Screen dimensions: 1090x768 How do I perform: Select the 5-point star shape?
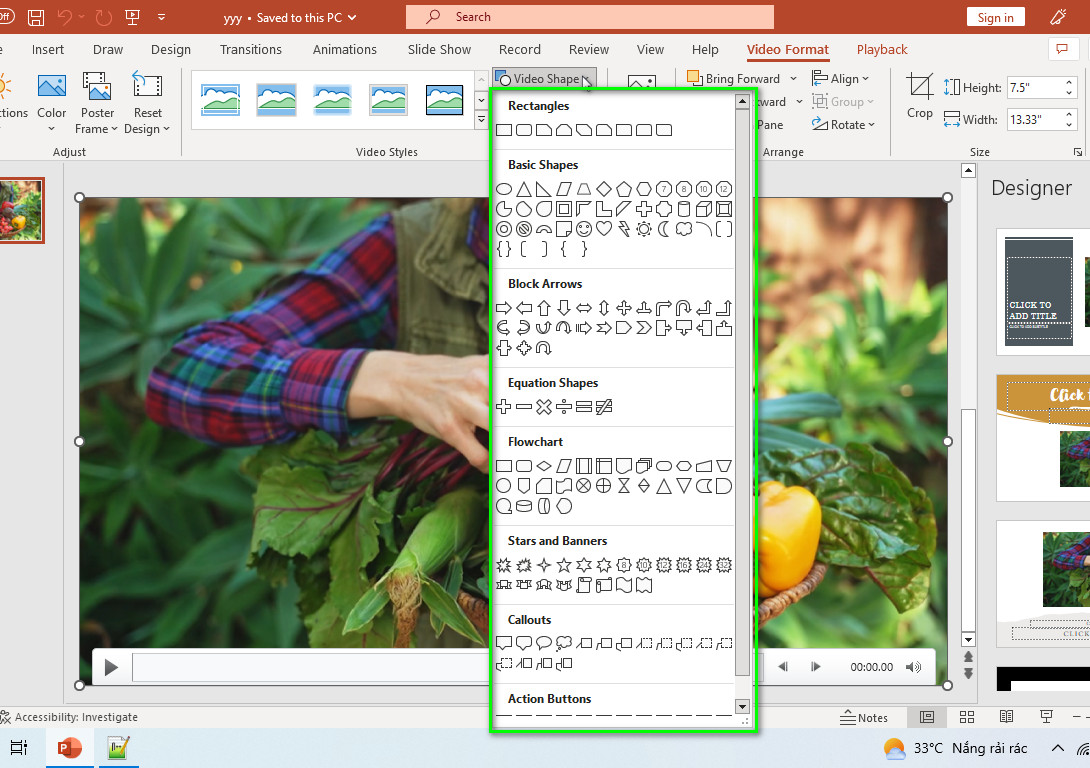(564, 565)
